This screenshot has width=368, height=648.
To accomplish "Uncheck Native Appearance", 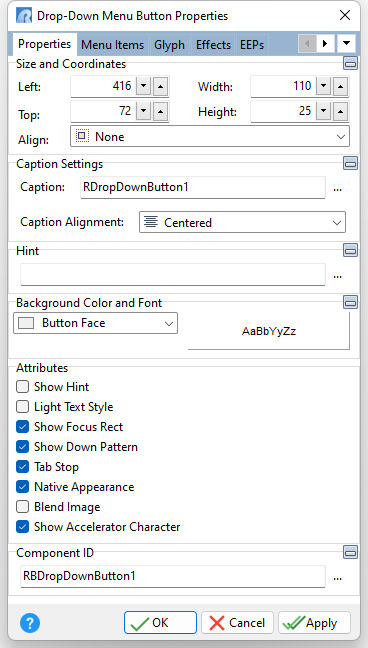I will click(22, 487).
